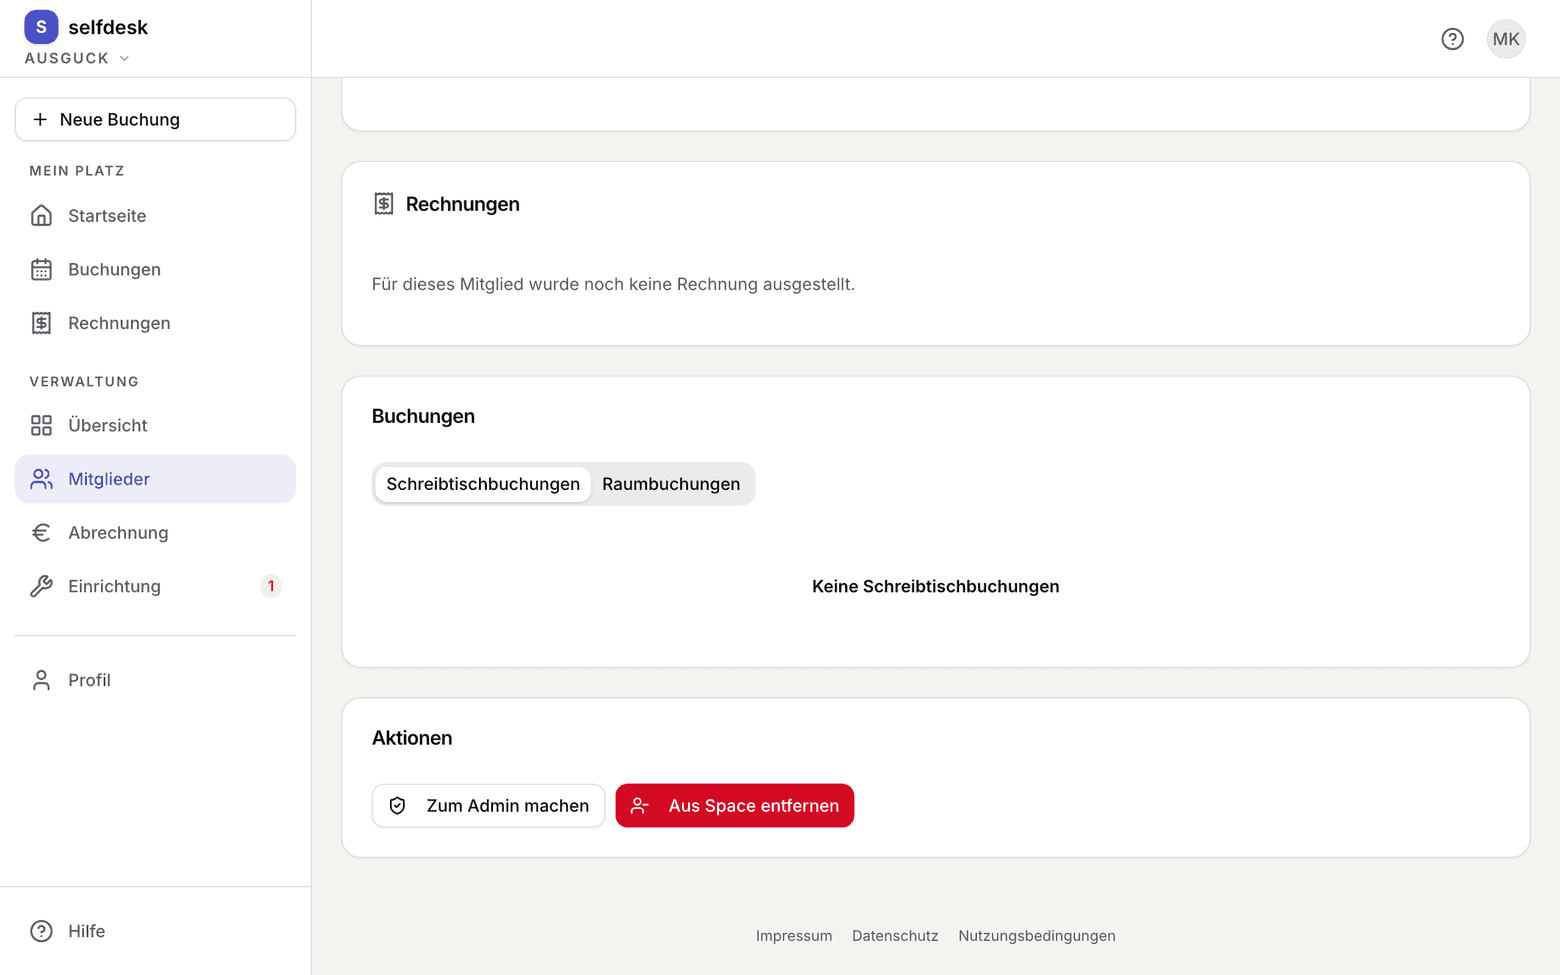Click the 'Für dieses Mitglied wurde noch keine Rechnung ausgestellt.' text
Viewport: 1560px width, 975px height.
tap(613, 284)
